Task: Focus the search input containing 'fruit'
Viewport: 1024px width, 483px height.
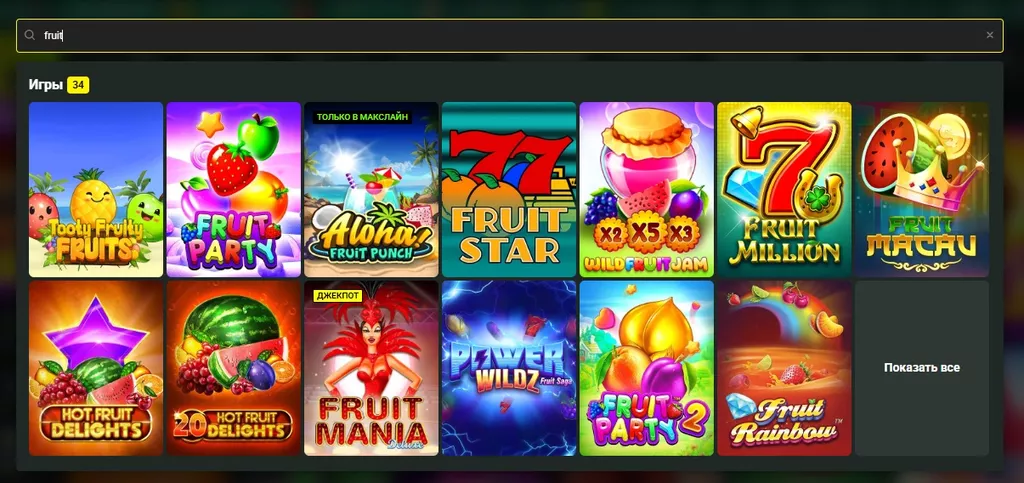Action: click(x=511, y=35)
